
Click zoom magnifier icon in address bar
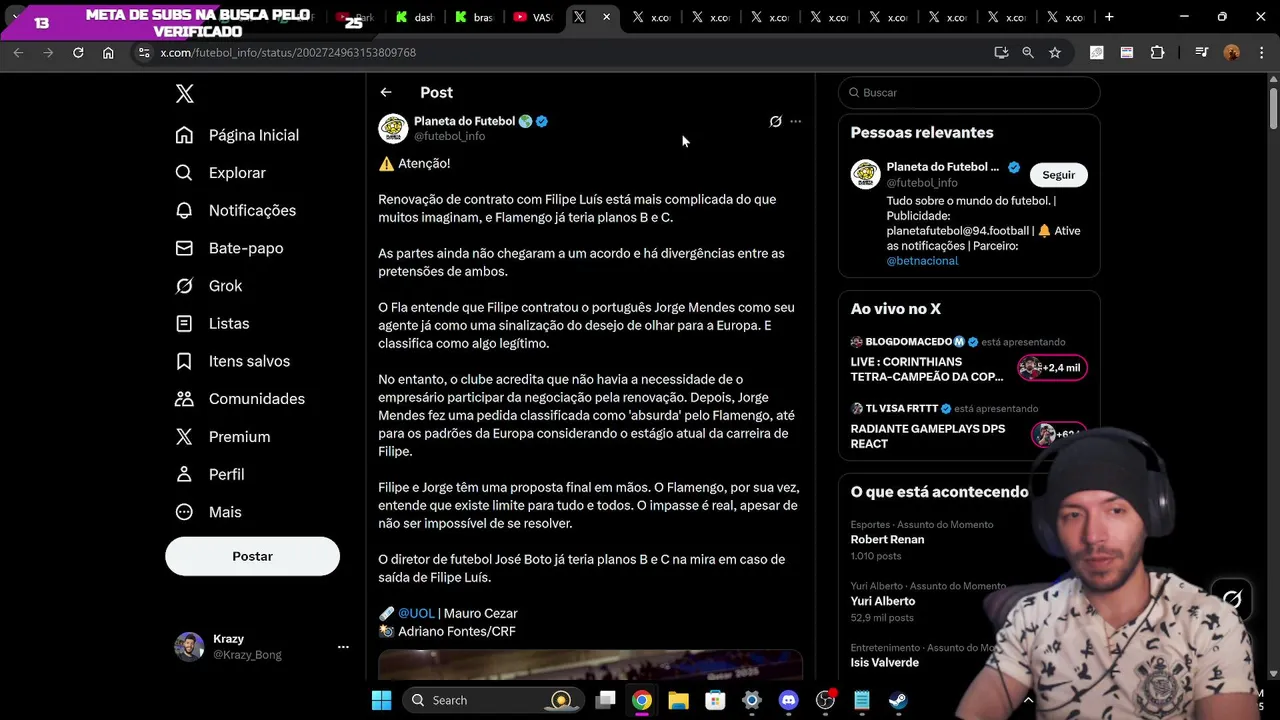[1028, 52]
